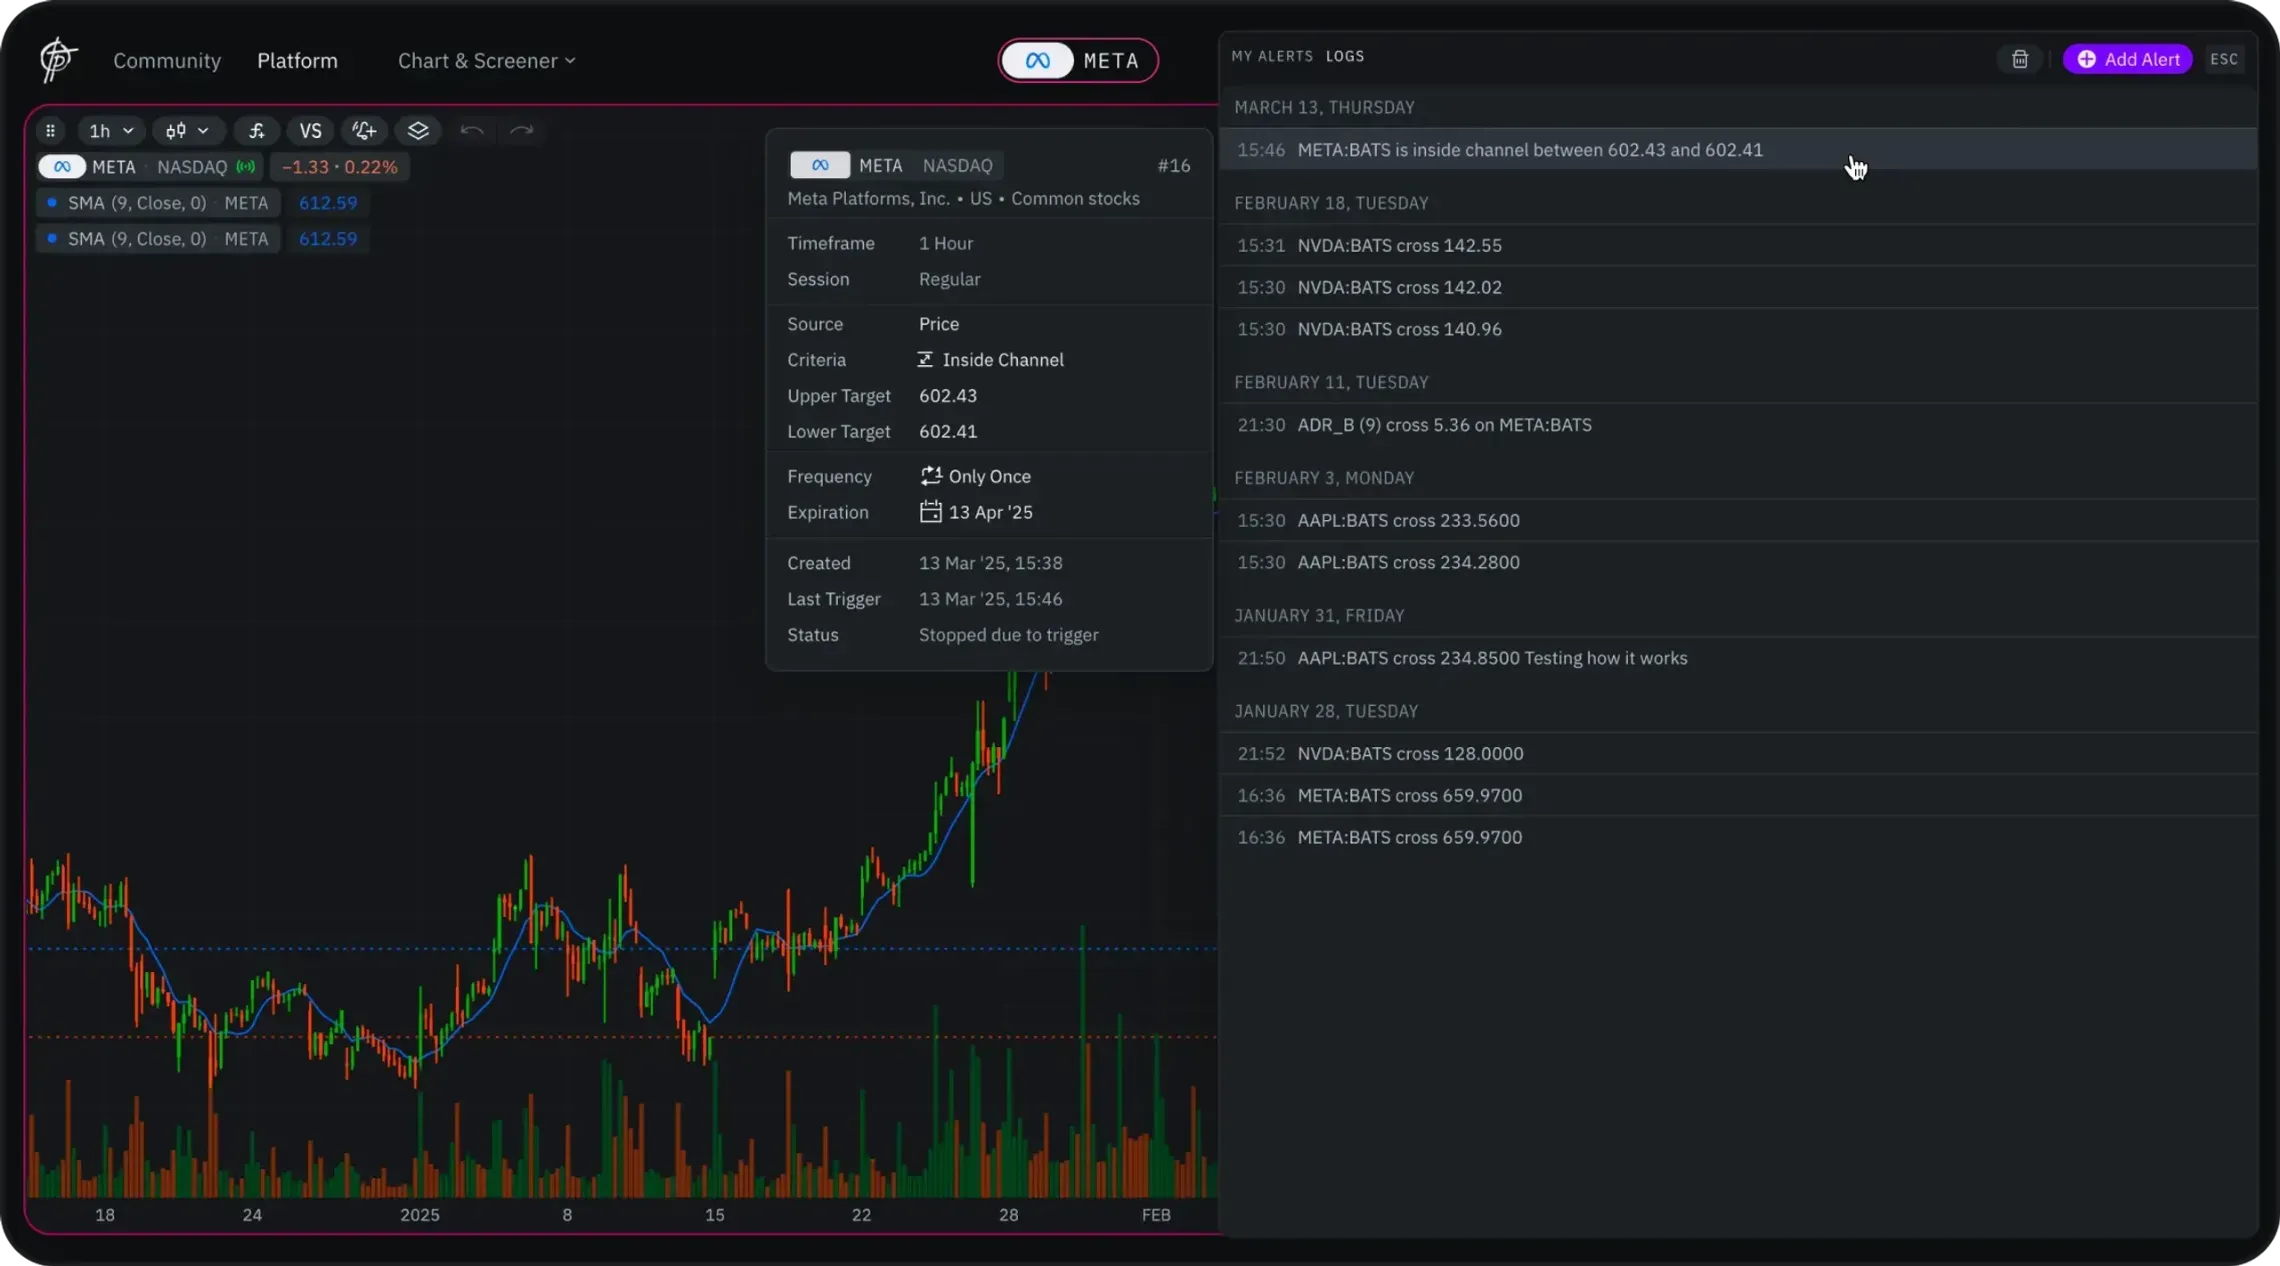The image size is (2280, 1266).
Task: Click the app logo in the header
Action: pos(58,60)
